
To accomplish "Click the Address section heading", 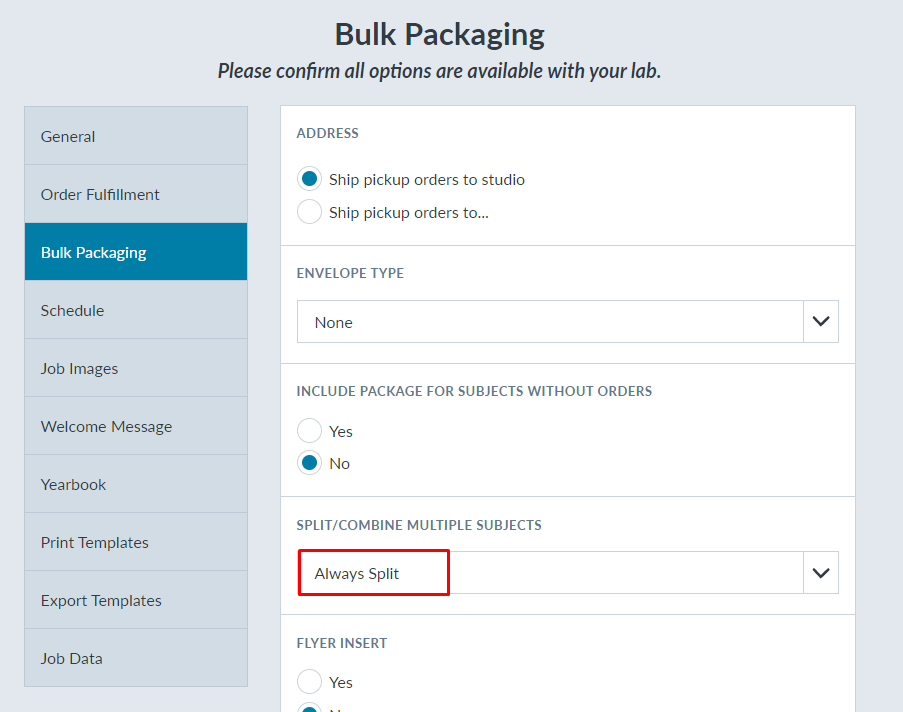I will click(x=327, y=133).
